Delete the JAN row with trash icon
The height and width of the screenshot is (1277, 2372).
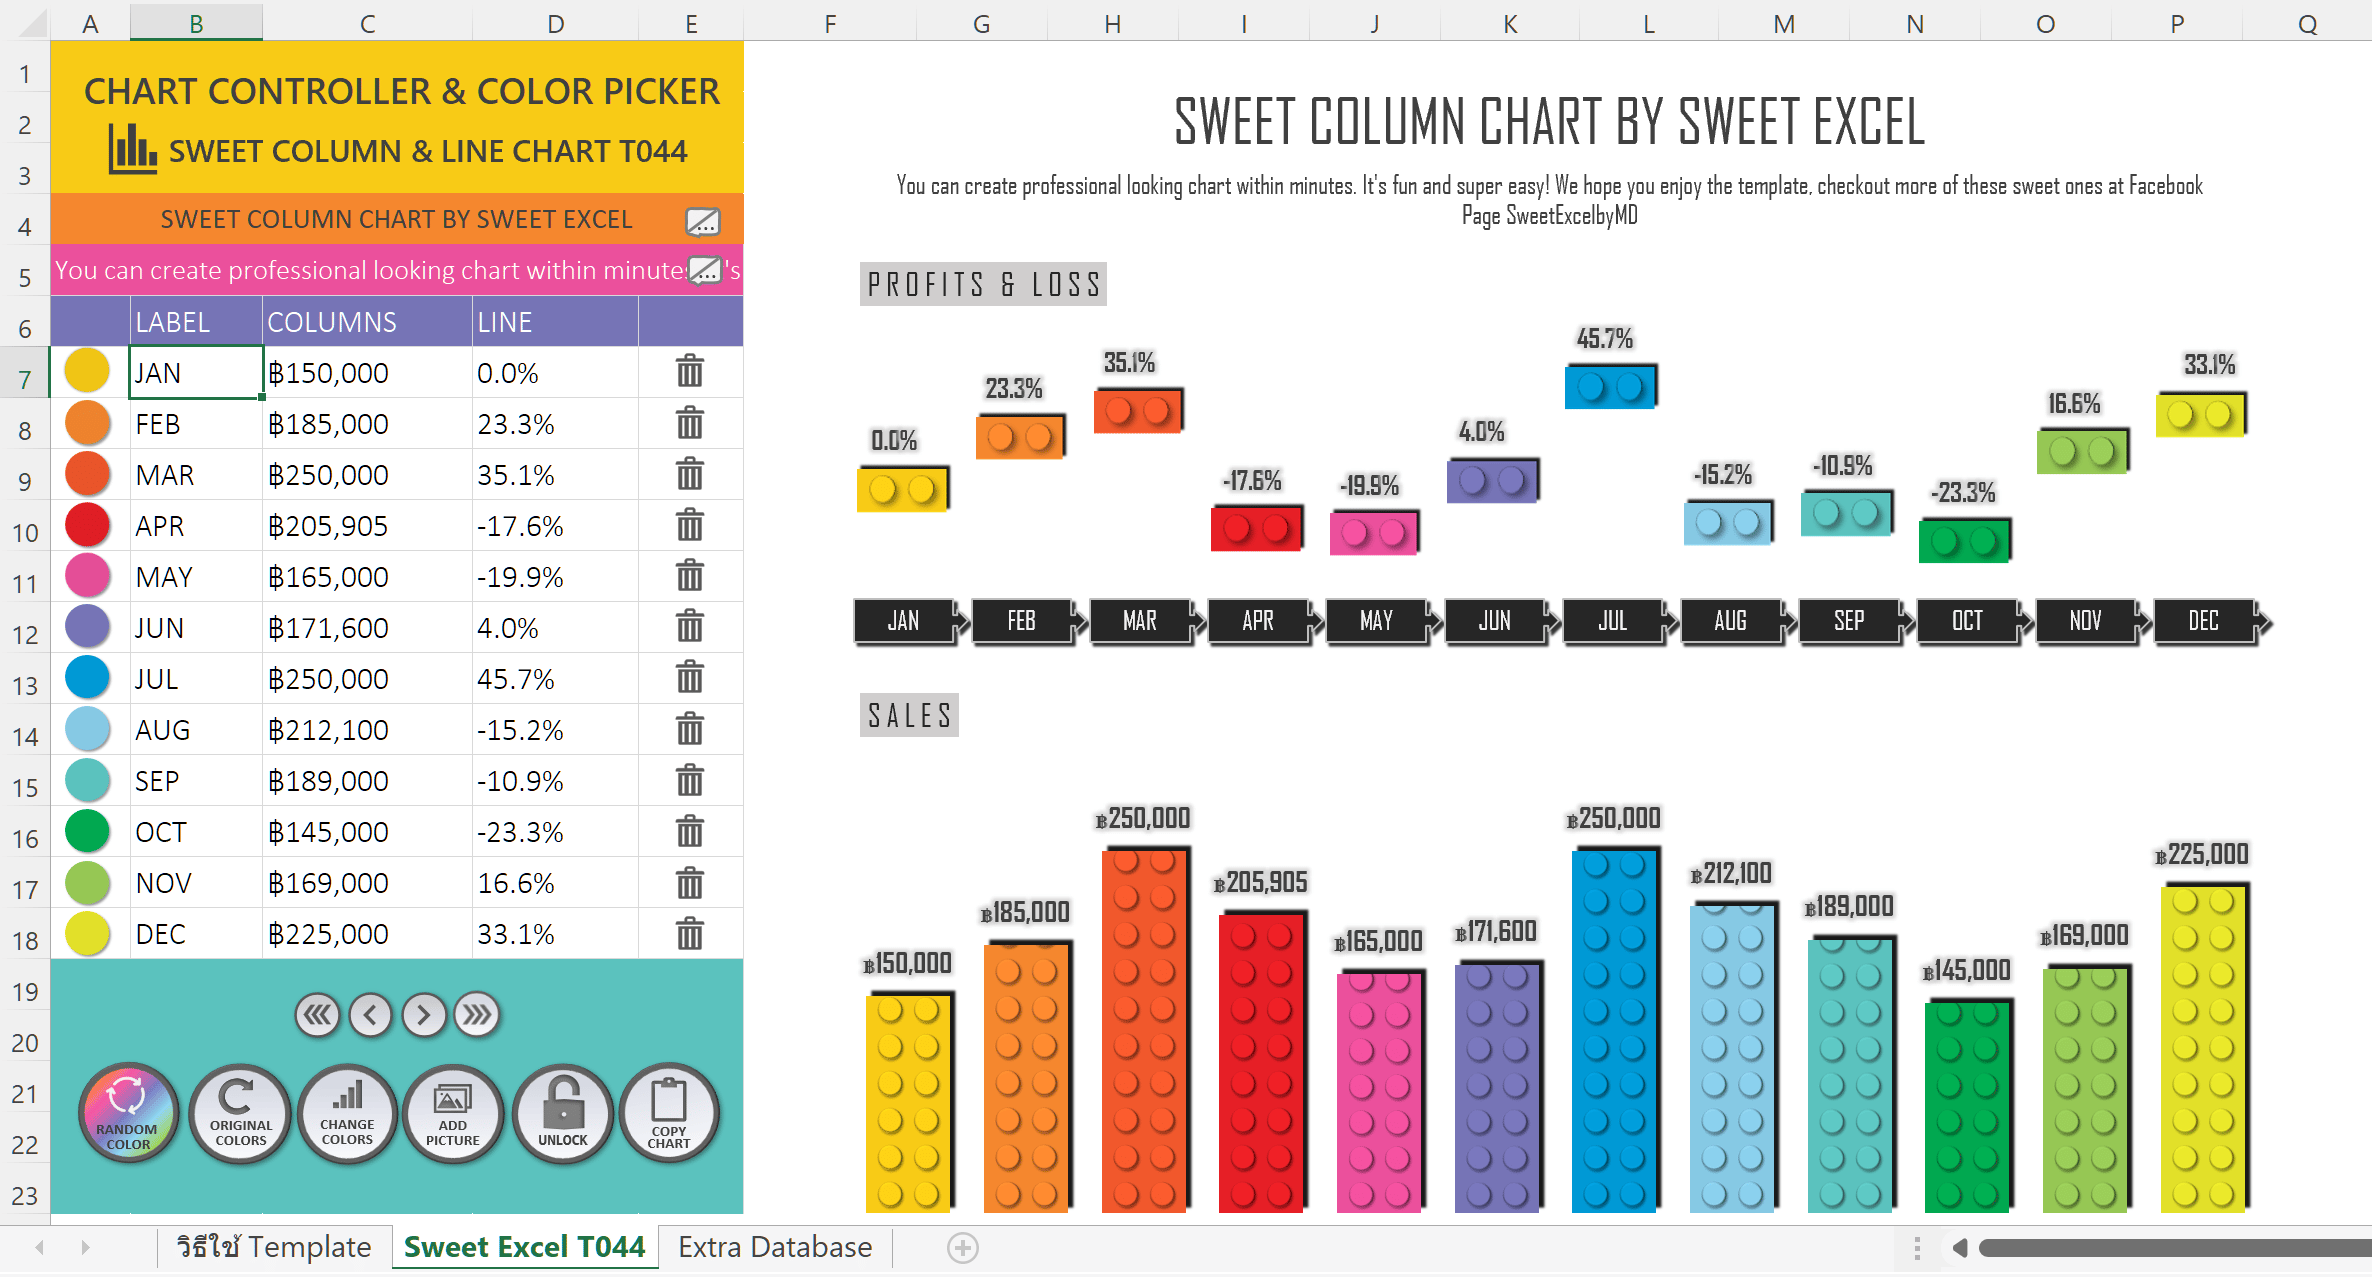pos(690,371)
